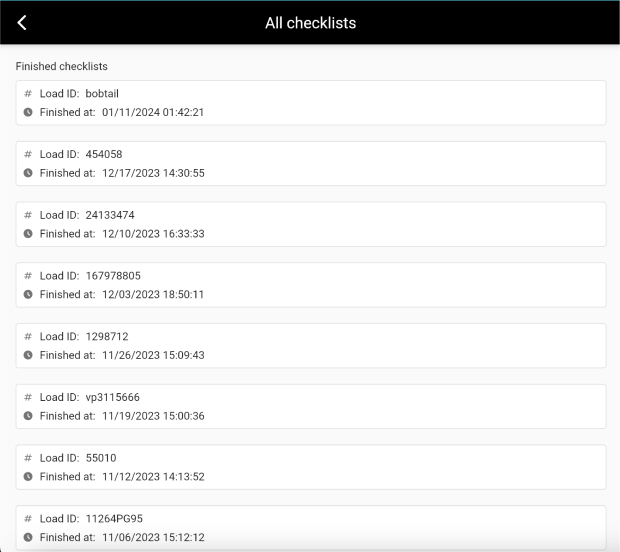Click hash icon beside Load ID 24133474
The image size is (620, 552).
point(28,215)
